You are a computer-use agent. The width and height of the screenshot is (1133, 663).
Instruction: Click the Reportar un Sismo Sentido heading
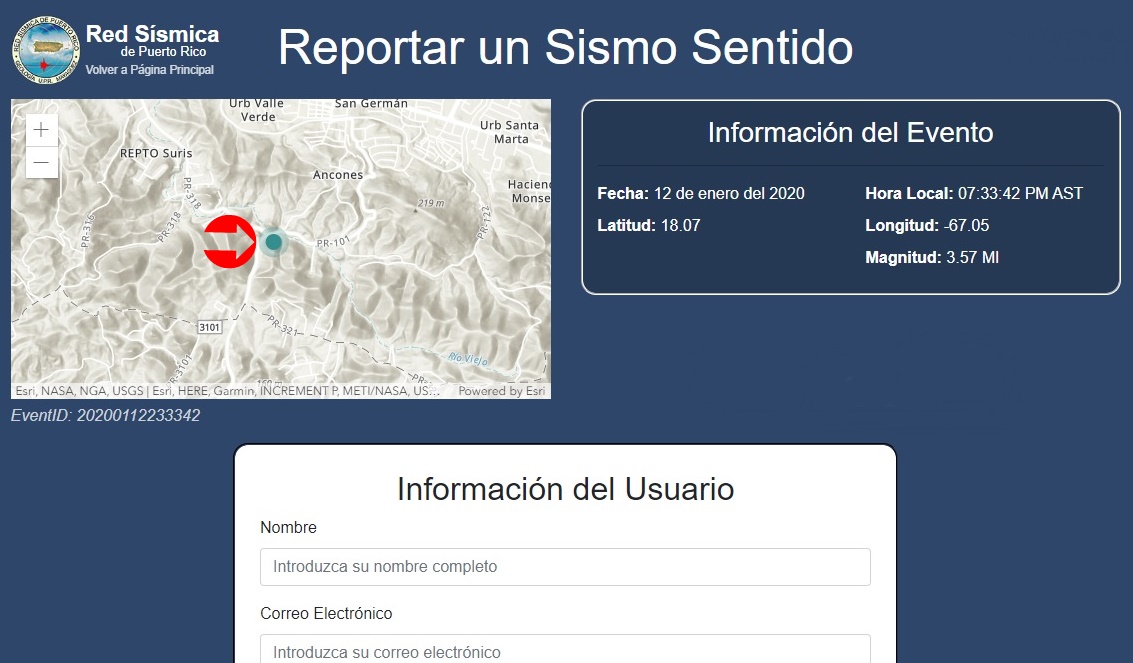[565, 47]
